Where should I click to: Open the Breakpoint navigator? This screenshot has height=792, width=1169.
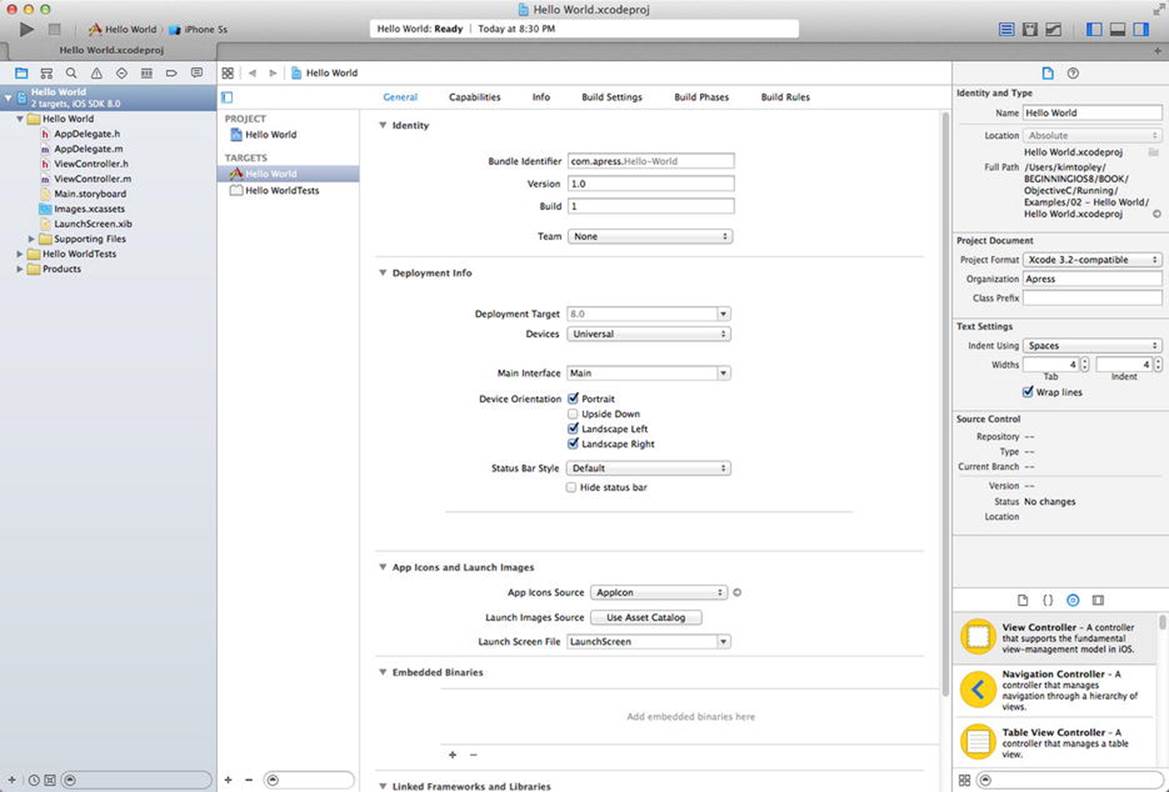171,73
